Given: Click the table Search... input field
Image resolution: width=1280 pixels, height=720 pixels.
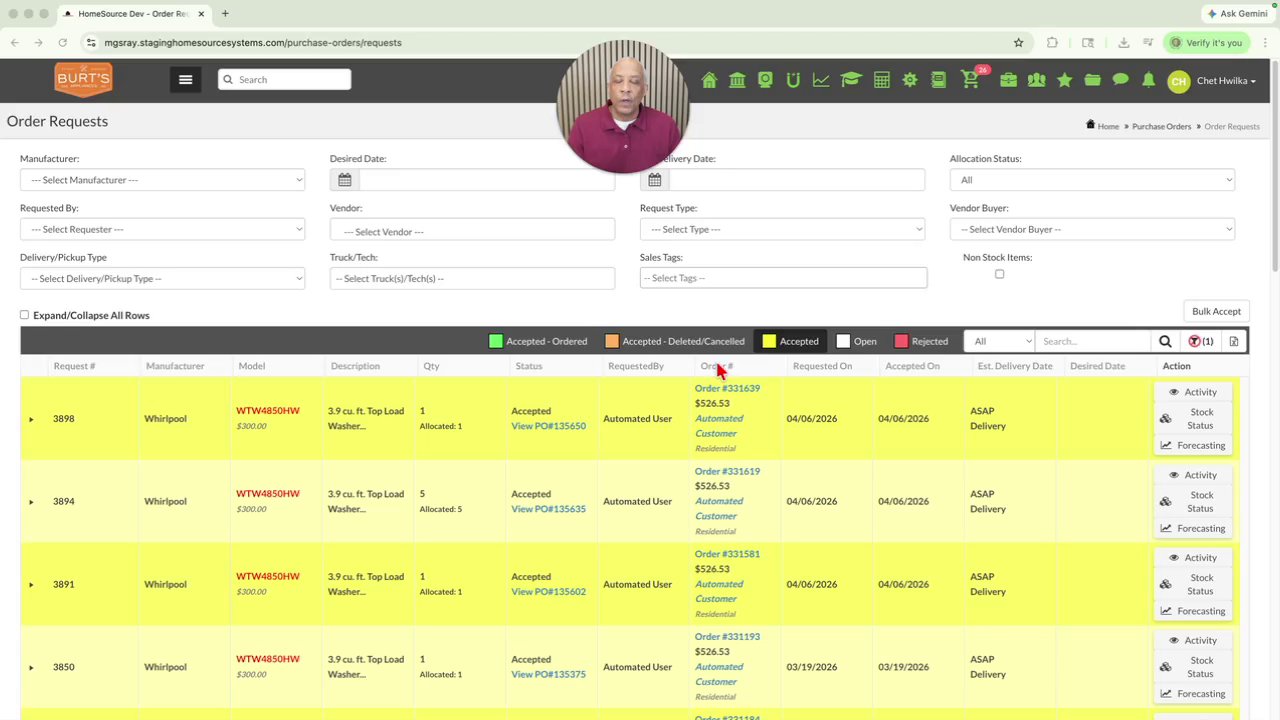Looking at the screenshot, I should tap(1093, 341).
